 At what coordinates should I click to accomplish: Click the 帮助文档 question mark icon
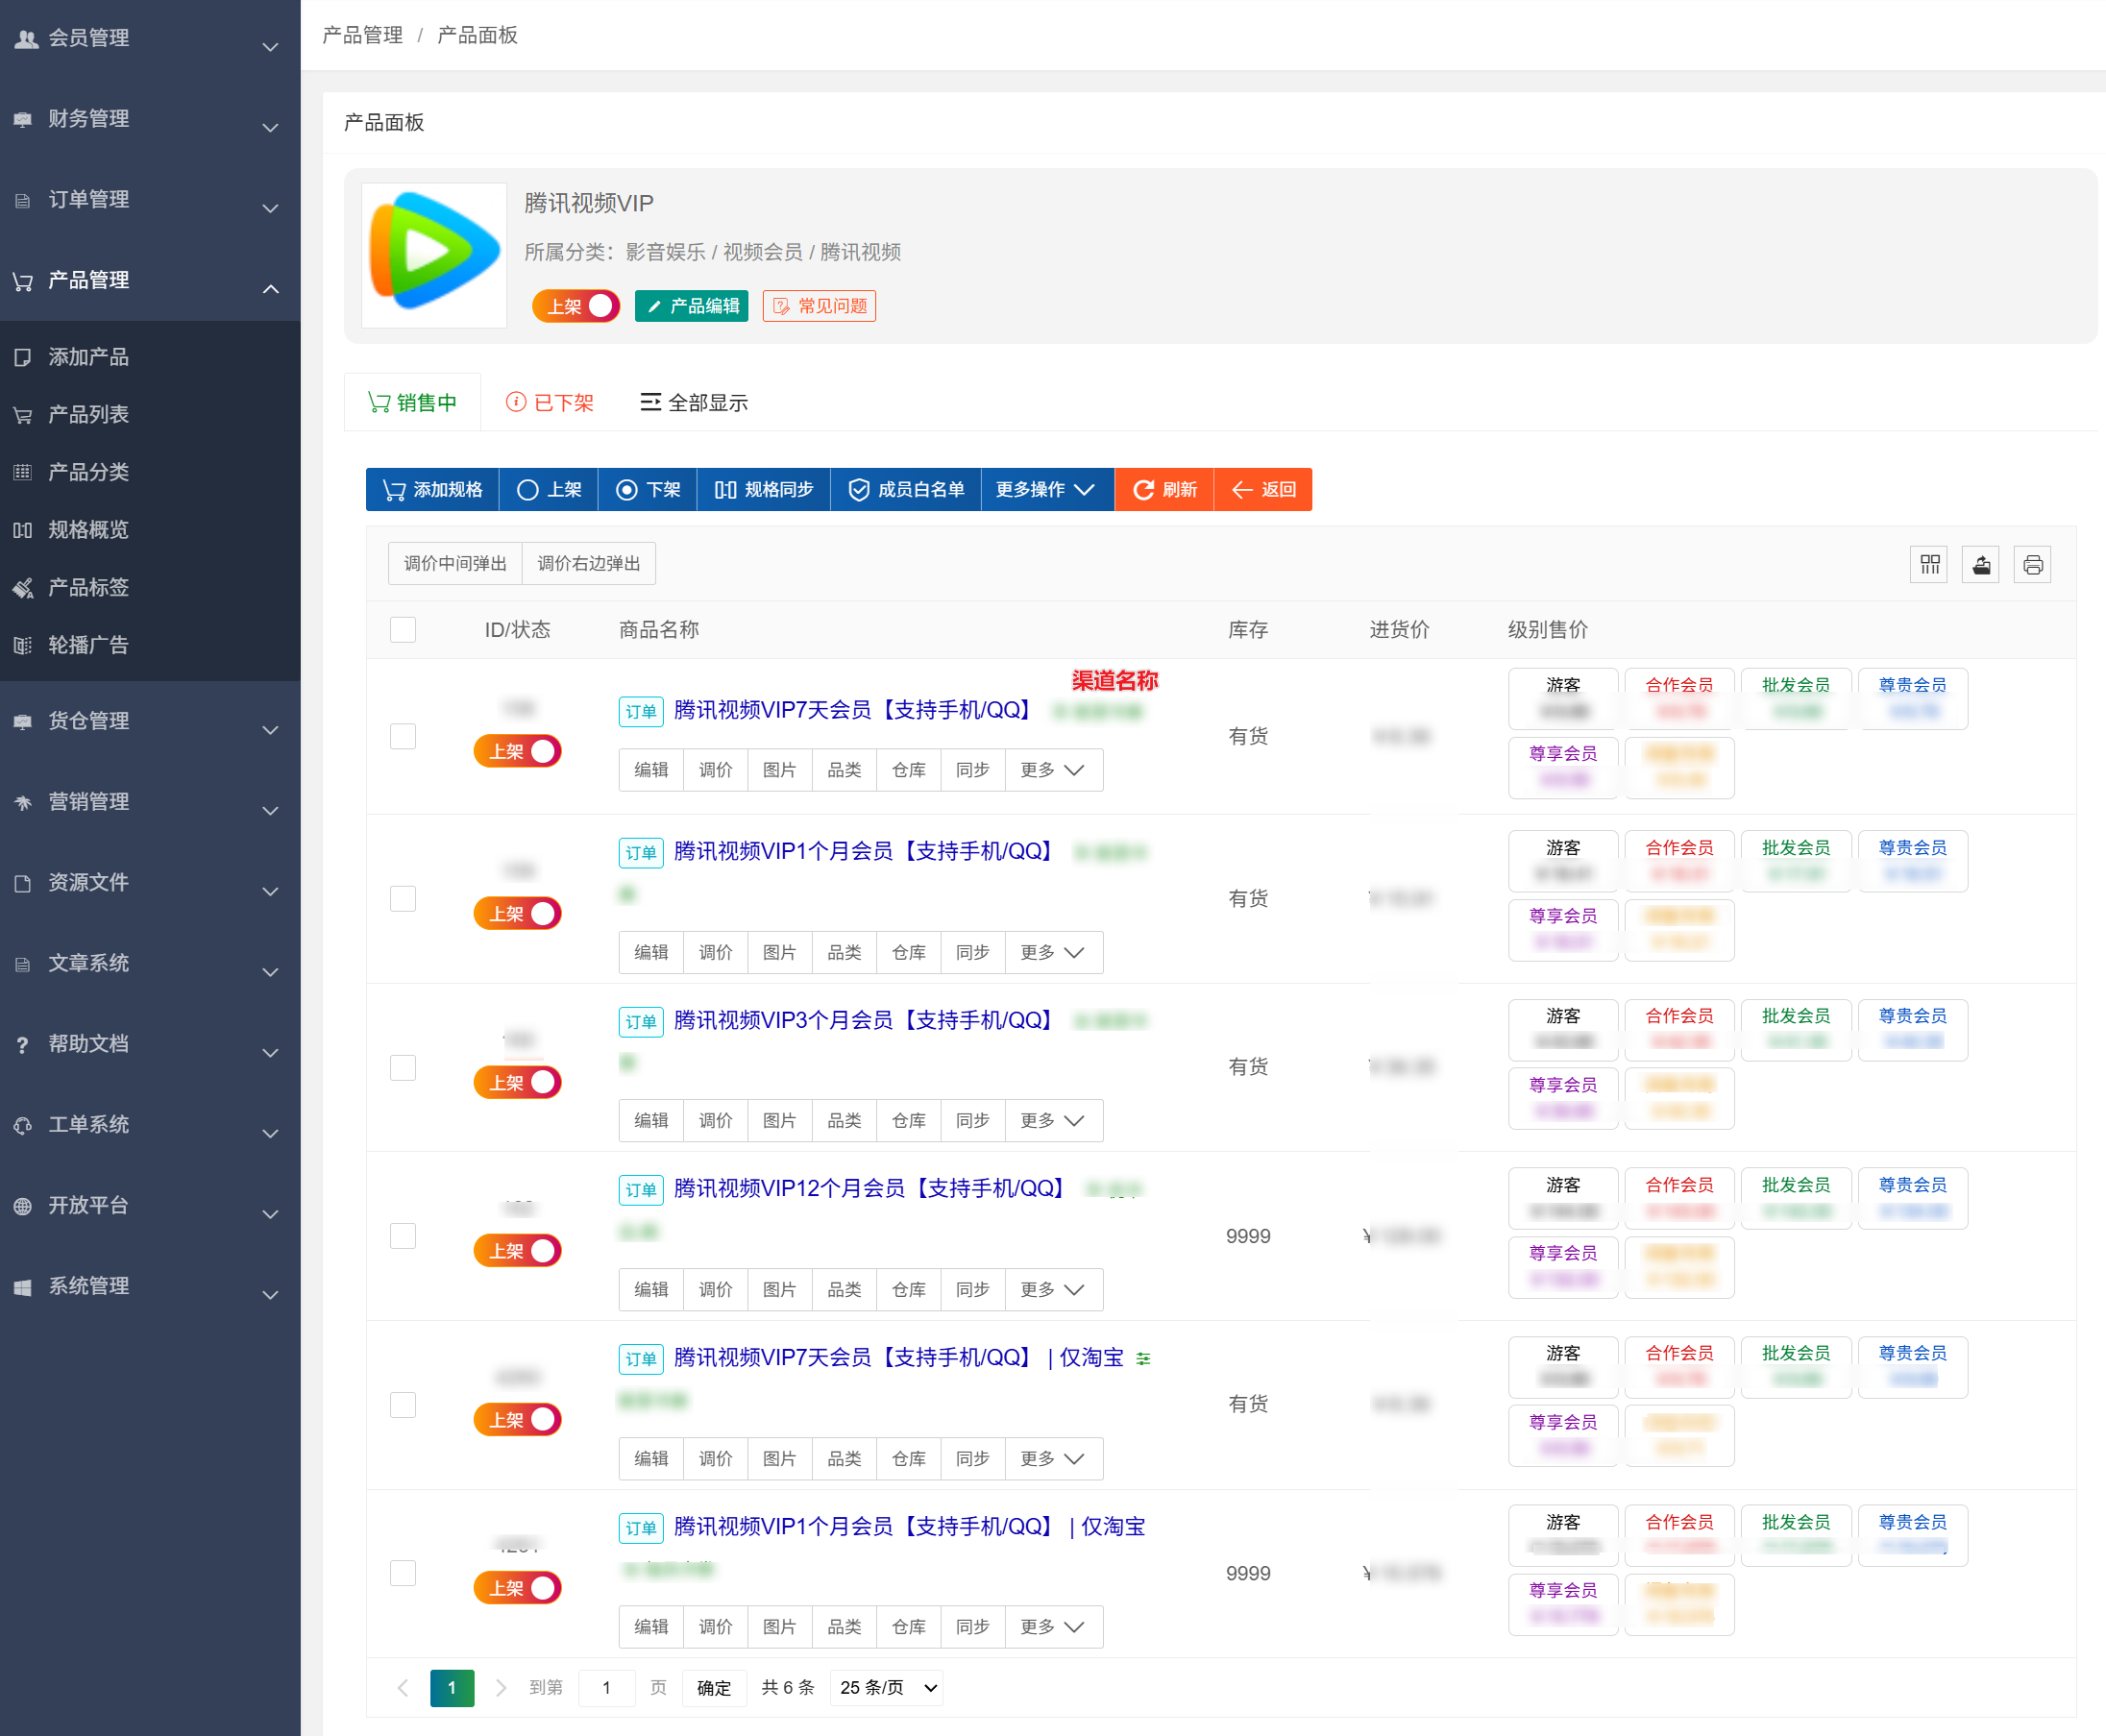(x=23, y=1045)
